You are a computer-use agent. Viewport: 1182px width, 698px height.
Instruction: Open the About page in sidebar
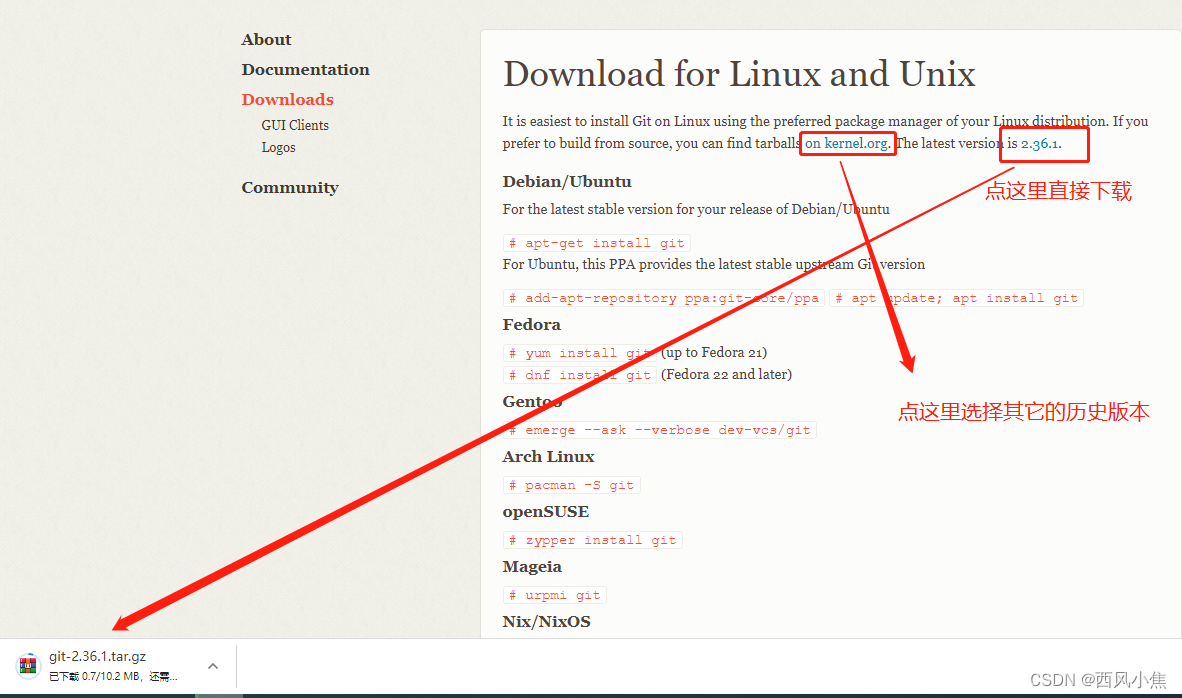click(x=266, y=39)
